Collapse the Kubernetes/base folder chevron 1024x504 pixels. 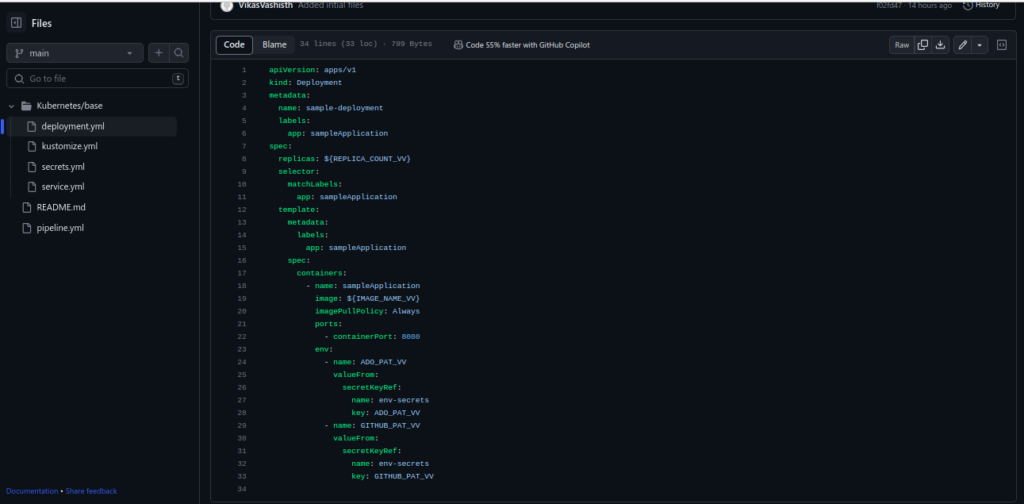pyautogui.click(x=12, y=106)
